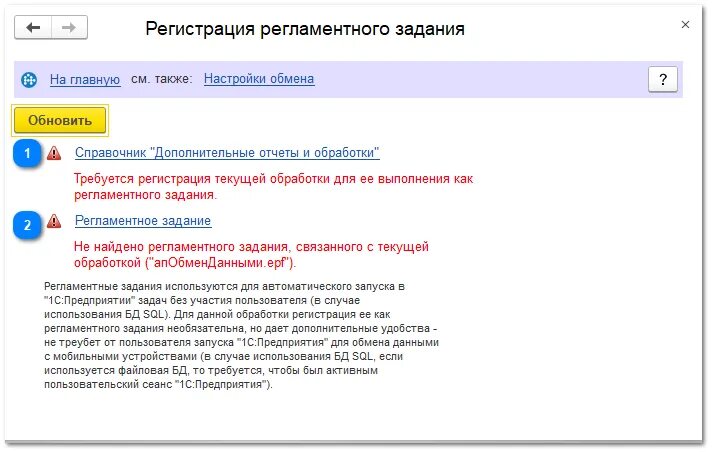Image resolution: width=718 pixels, height=452 pixels.
Task: Click the red text starting "Требуется регистрация текущей обработки"
Action: (273, 186)
